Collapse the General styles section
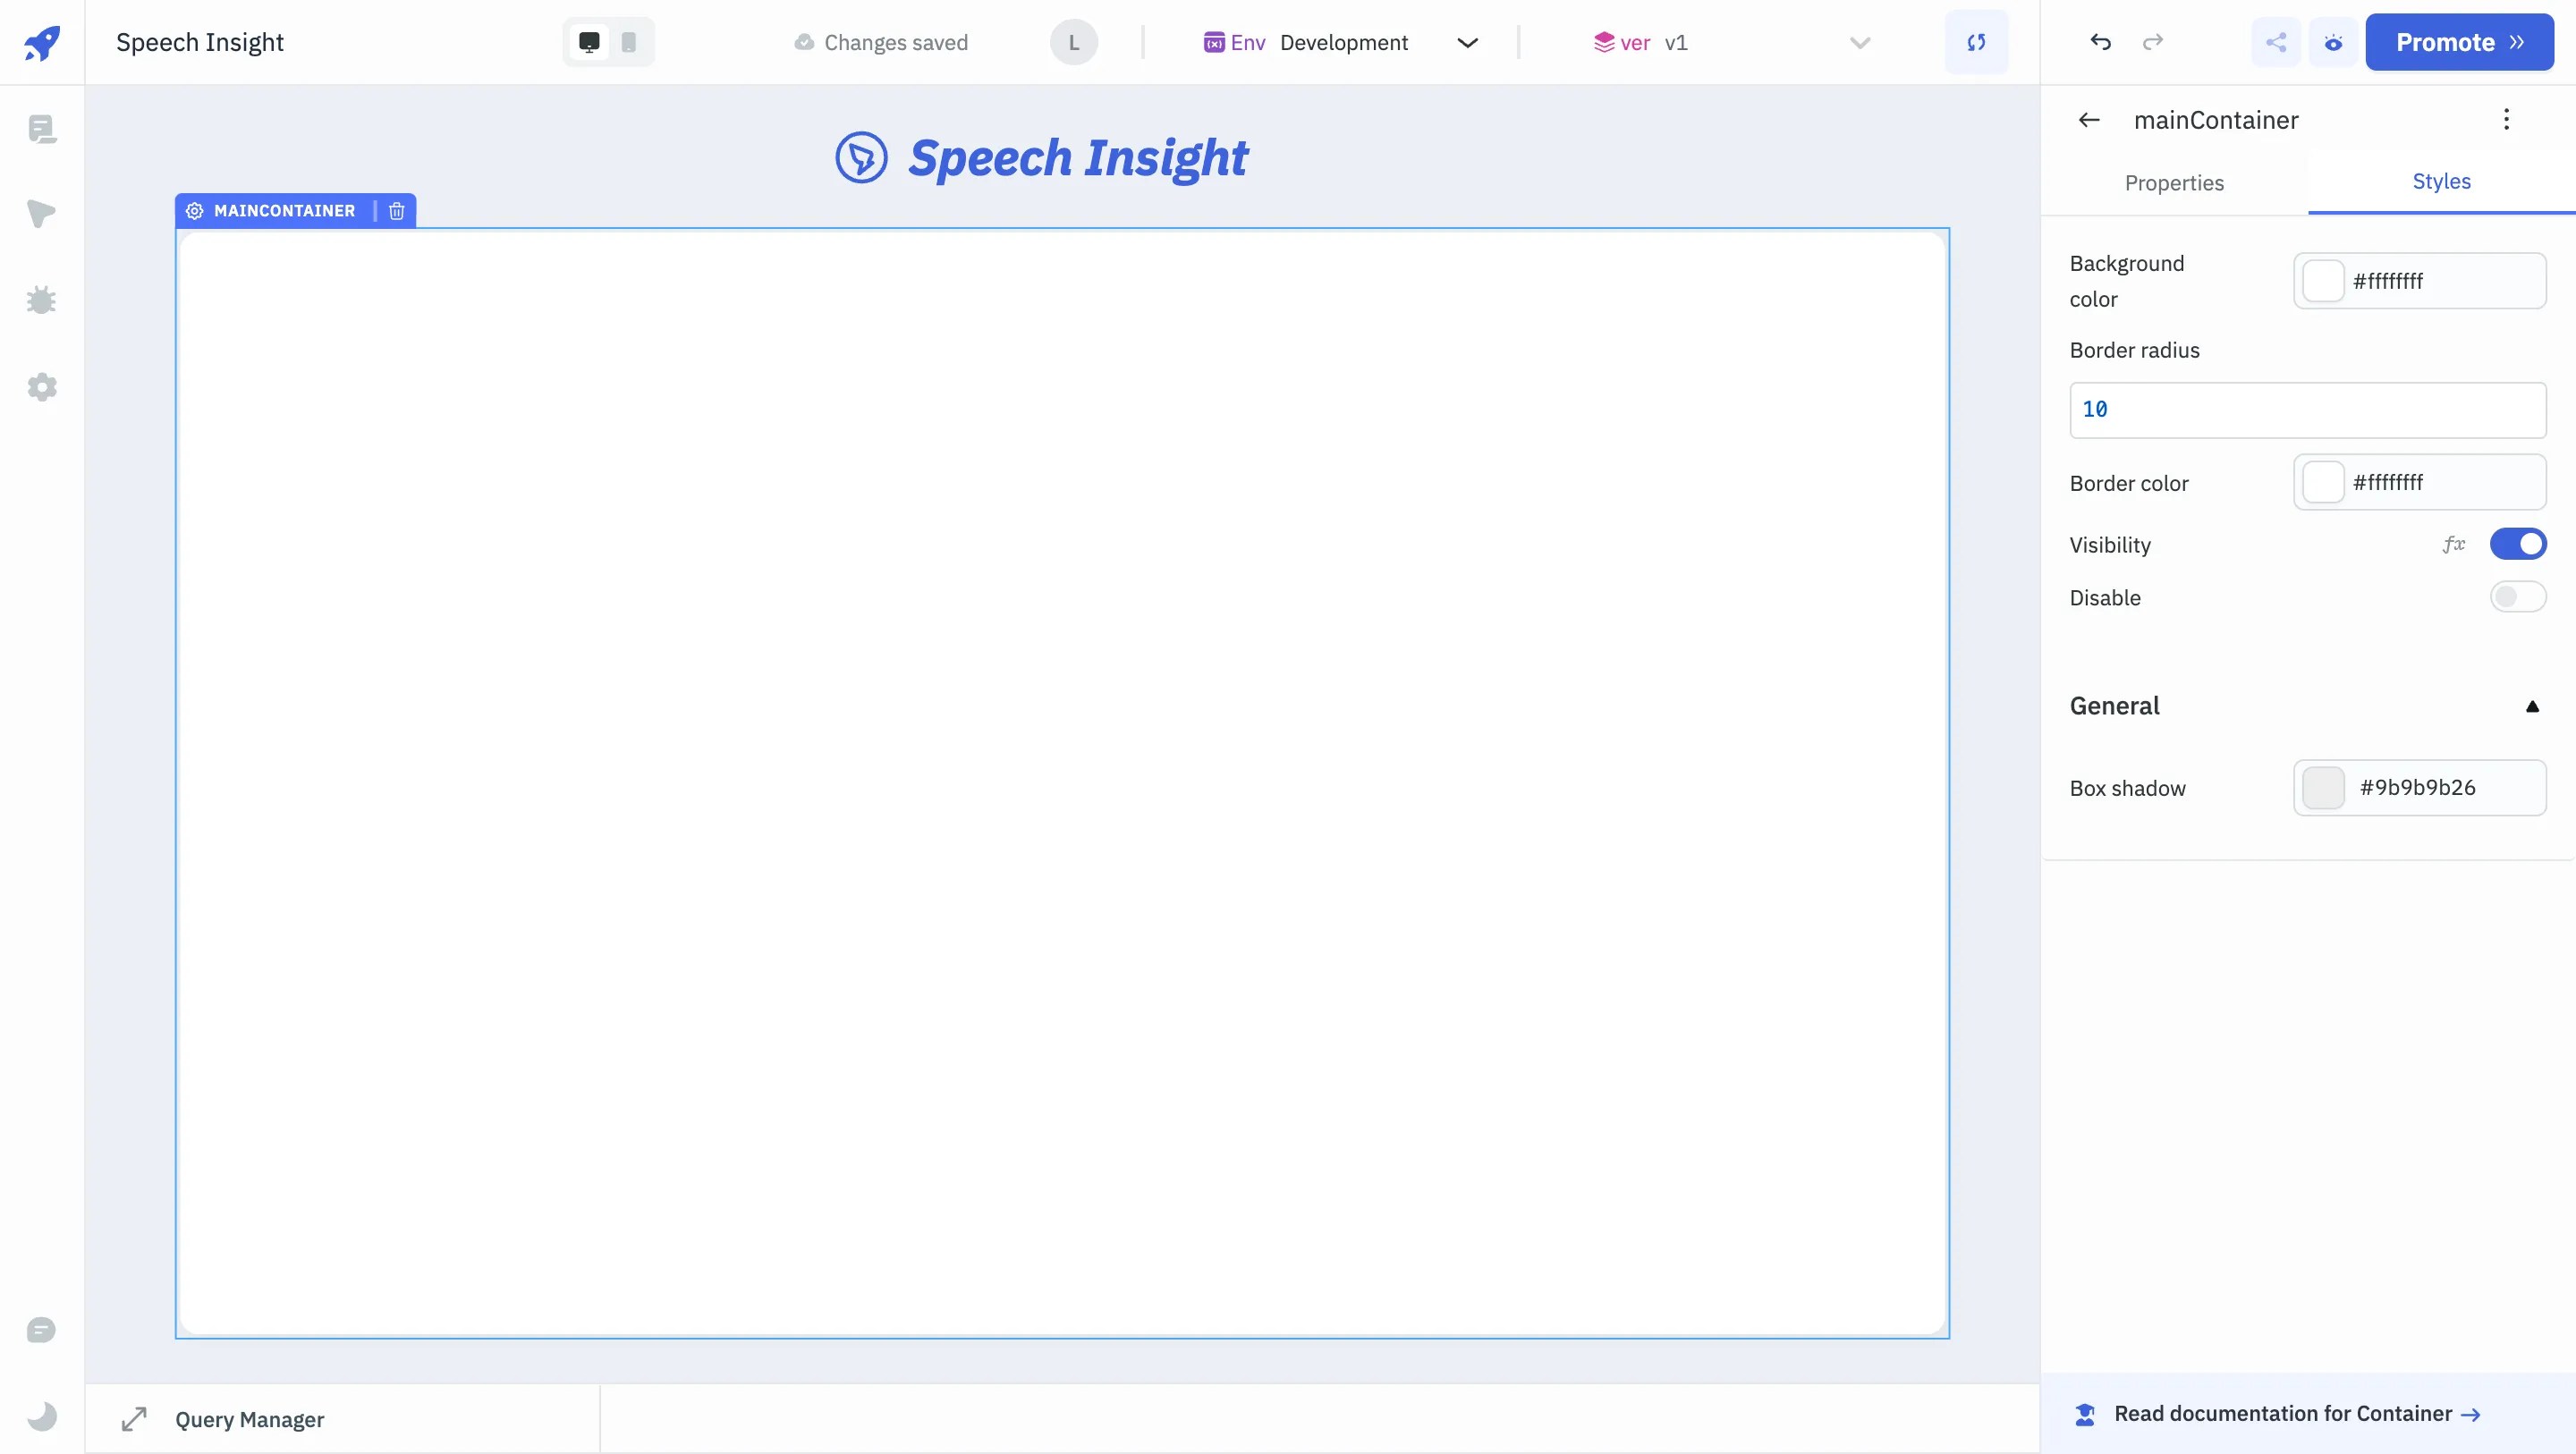 [2533, 706]
